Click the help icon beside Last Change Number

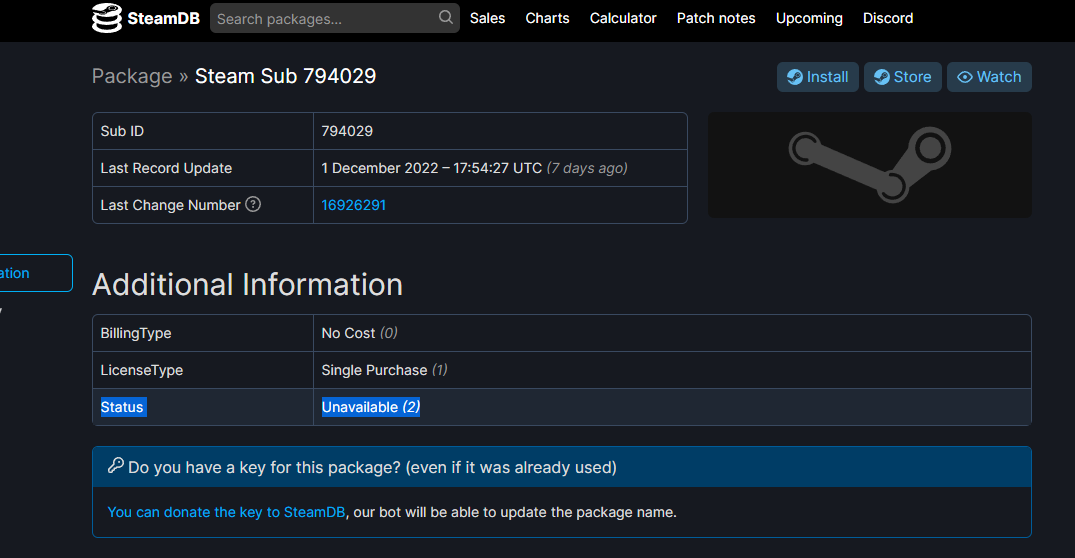tap(253, 204)
